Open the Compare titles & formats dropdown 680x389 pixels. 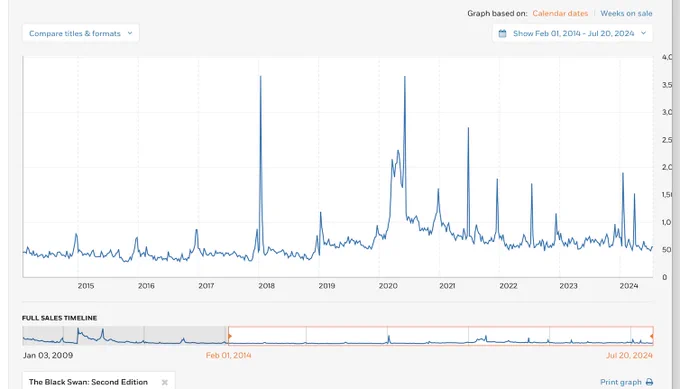point(81,33)
